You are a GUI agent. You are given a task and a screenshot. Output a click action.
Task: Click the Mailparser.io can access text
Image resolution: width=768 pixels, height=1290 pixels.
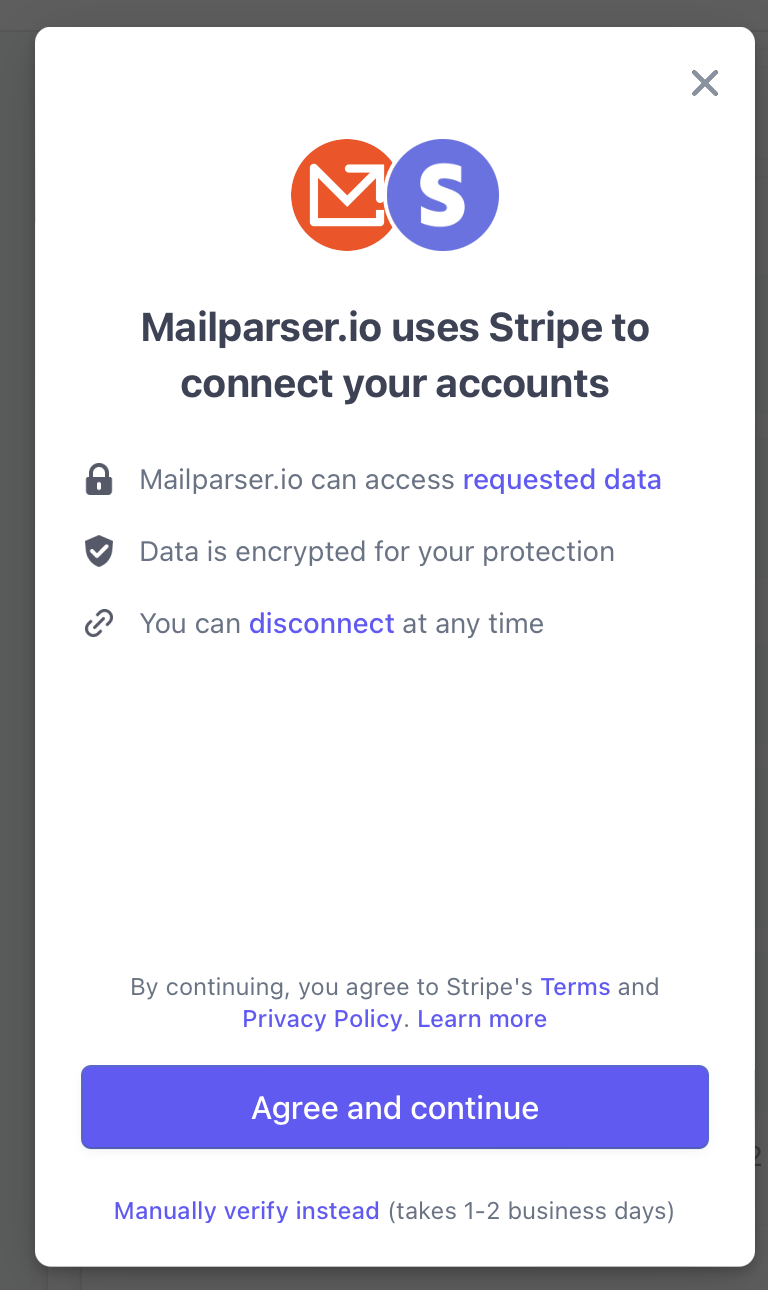click(297, 480)
